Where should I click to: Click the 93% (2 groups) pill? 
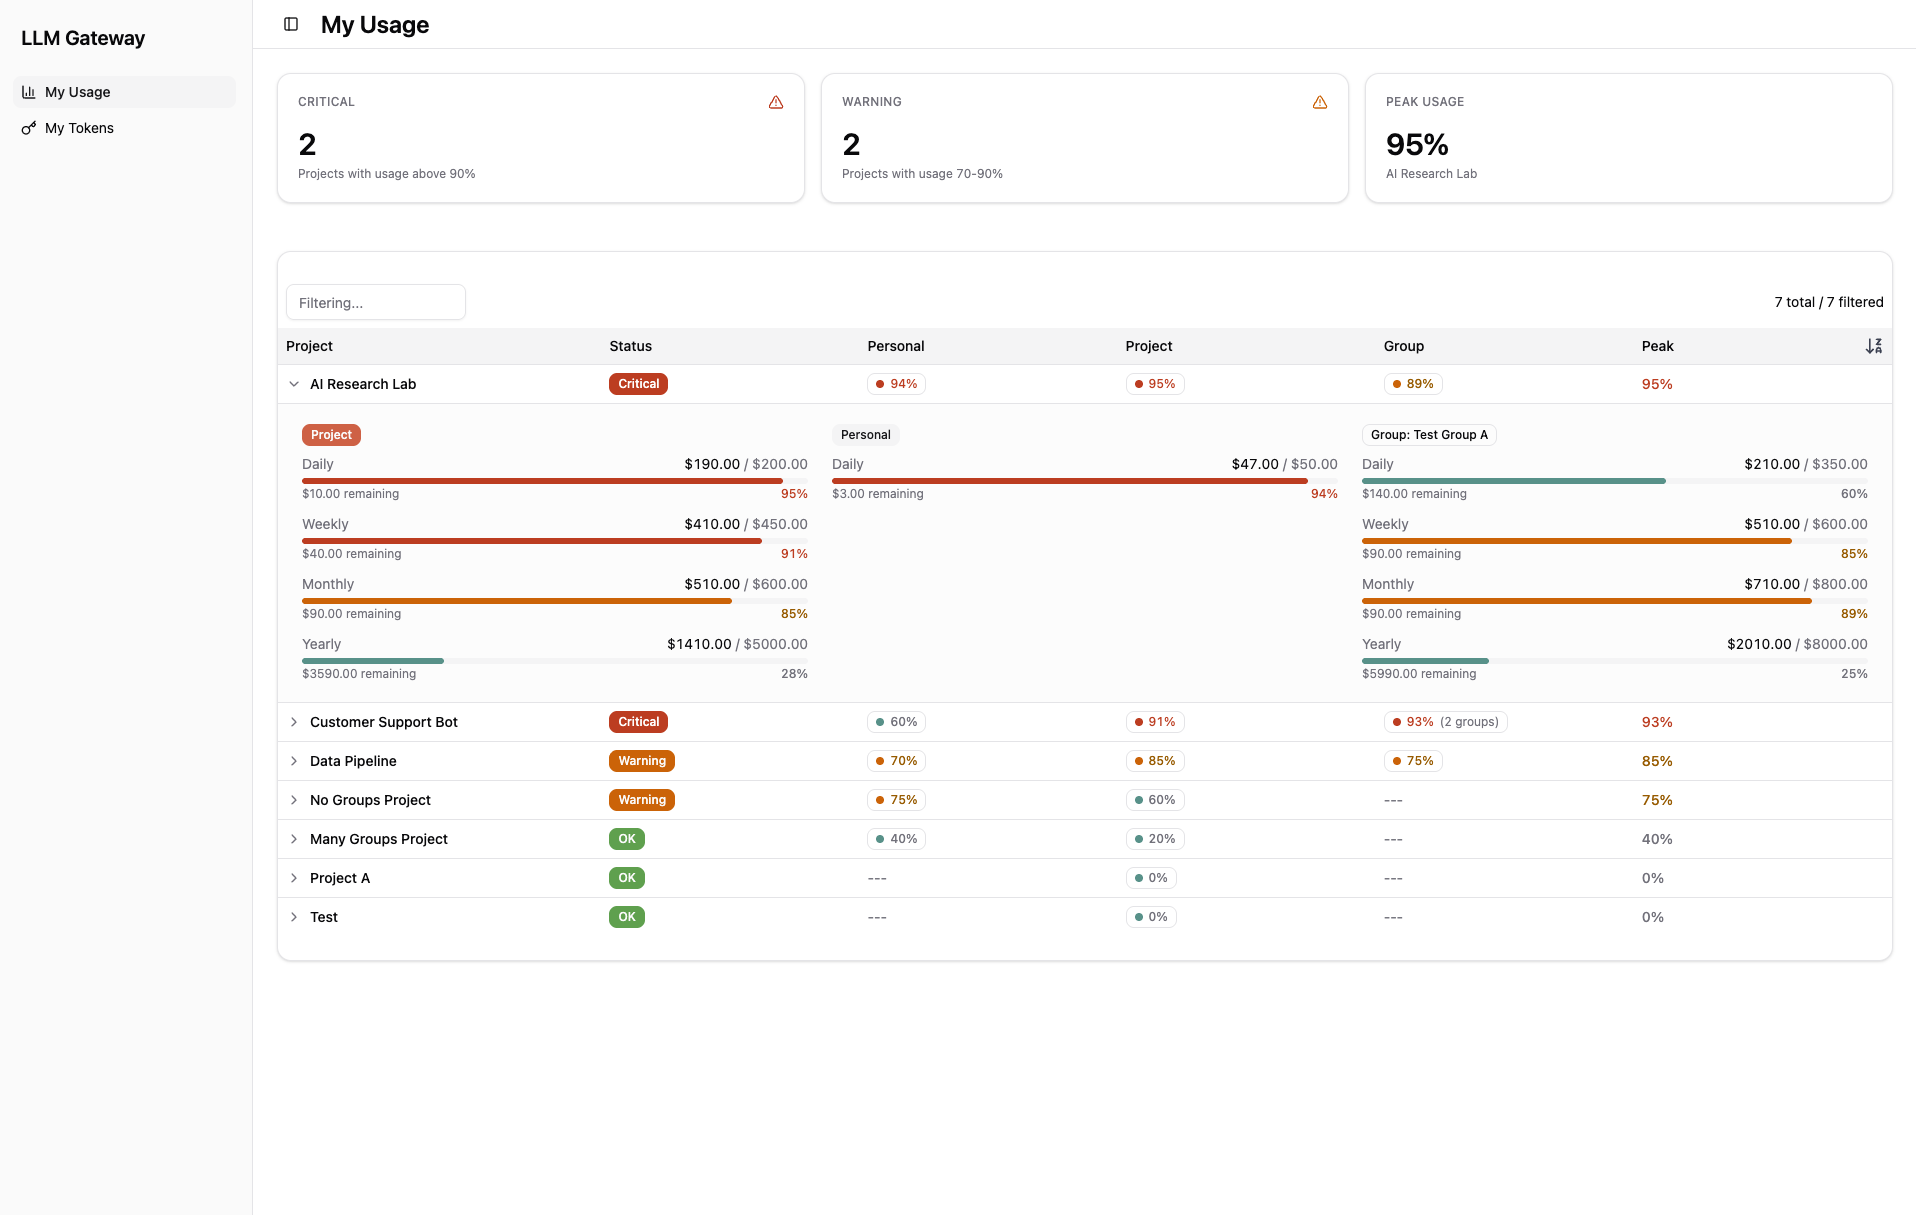tap(1446, 722)
